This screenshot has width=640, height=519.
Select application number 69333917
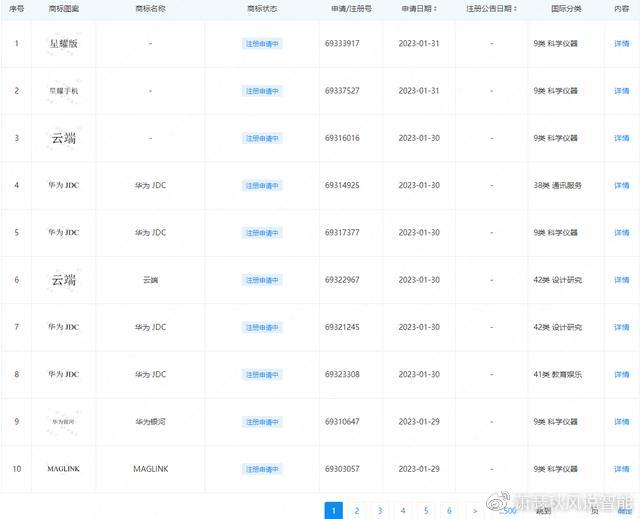click(x=342, y=43)
